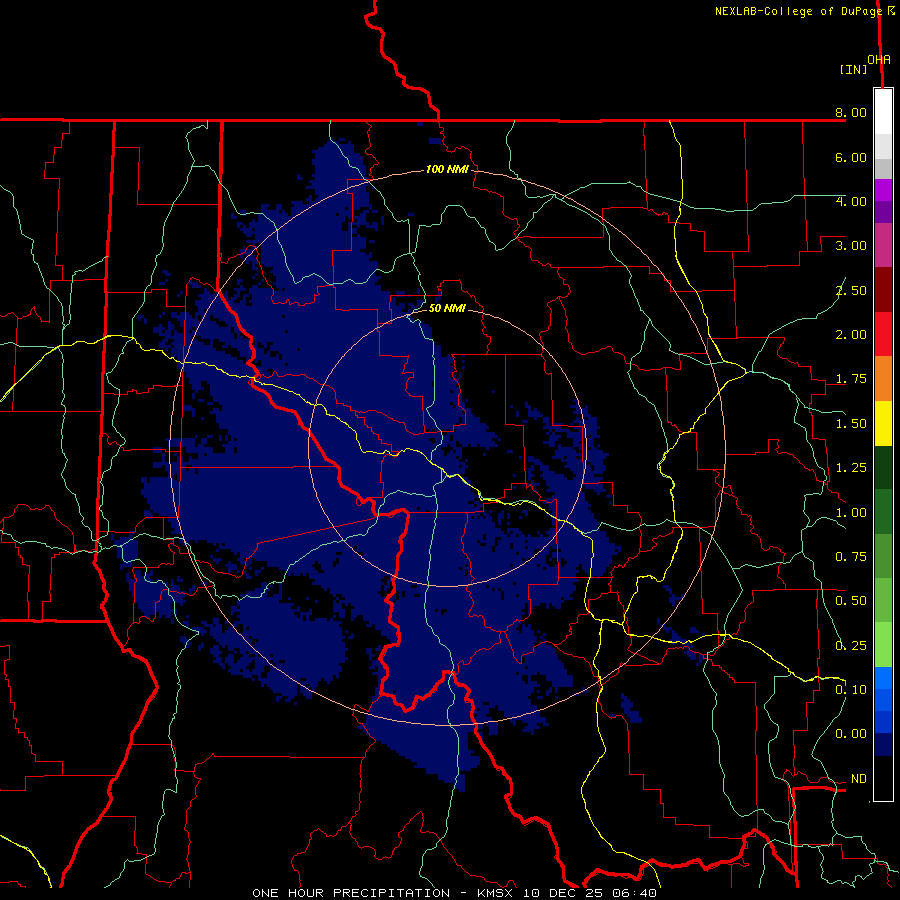Select the darkest green swatch beside 1.25

click(x=883, y=468)
